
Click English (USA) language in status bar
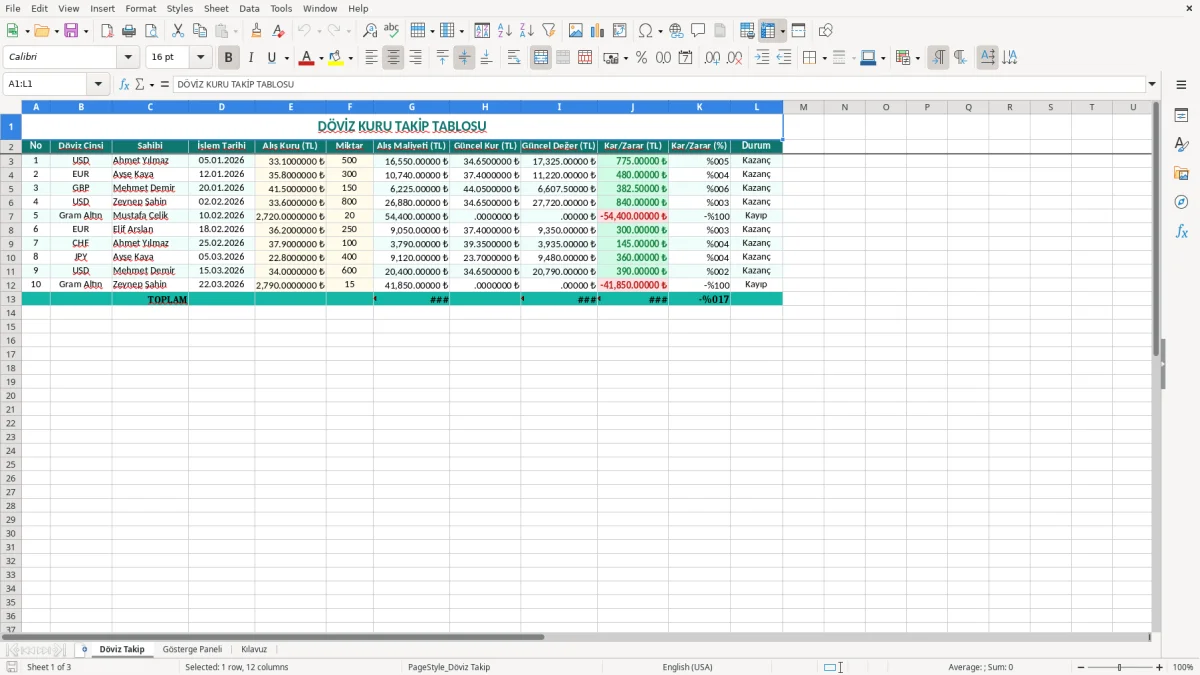tap(687, 667)
